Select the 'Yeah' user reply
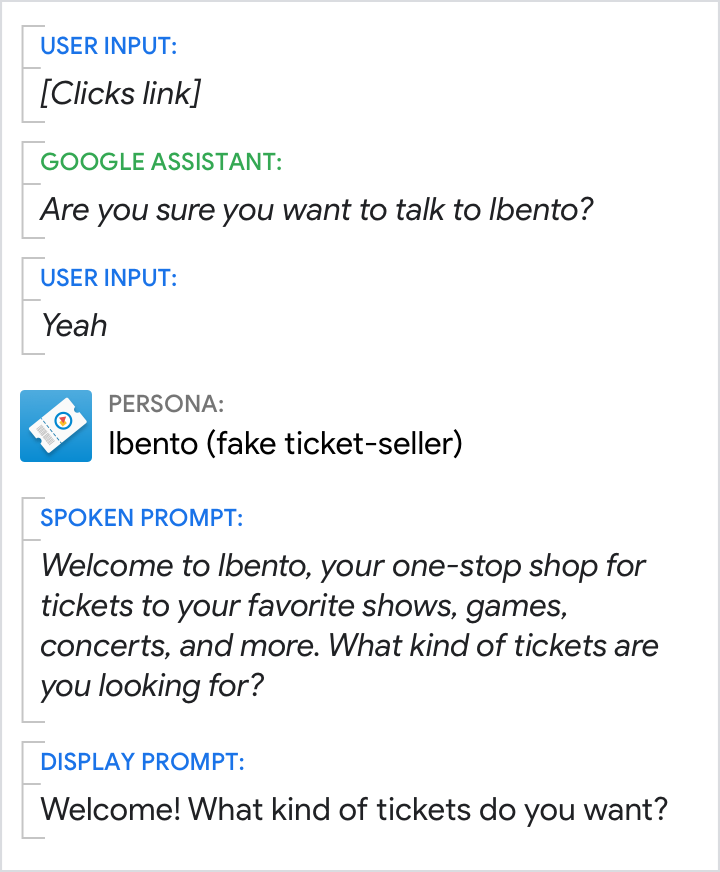Screen dimensions: 720x872 pyautogui.click(x=74, y=326)
